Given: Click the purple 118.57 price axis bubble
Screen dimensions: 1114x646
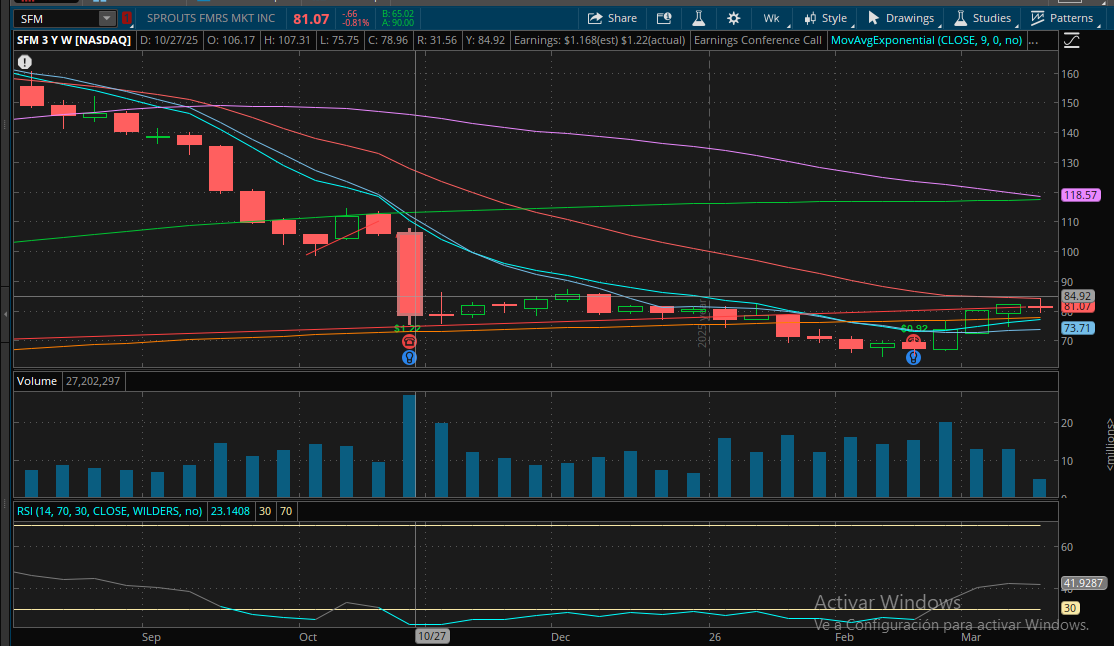Looking at the screenshot, I should (x=1081, y=195).
